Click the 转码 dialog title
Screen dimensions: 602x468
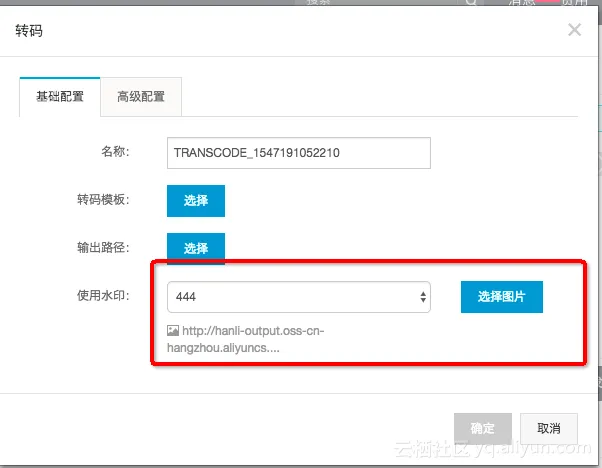coord(29,30)
